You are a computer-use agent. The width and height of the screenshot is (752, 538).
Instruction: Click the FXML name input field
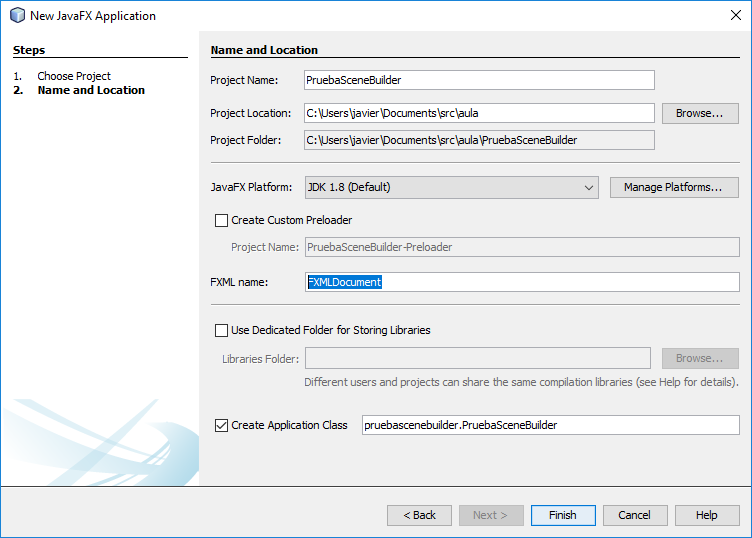point(521,282)
